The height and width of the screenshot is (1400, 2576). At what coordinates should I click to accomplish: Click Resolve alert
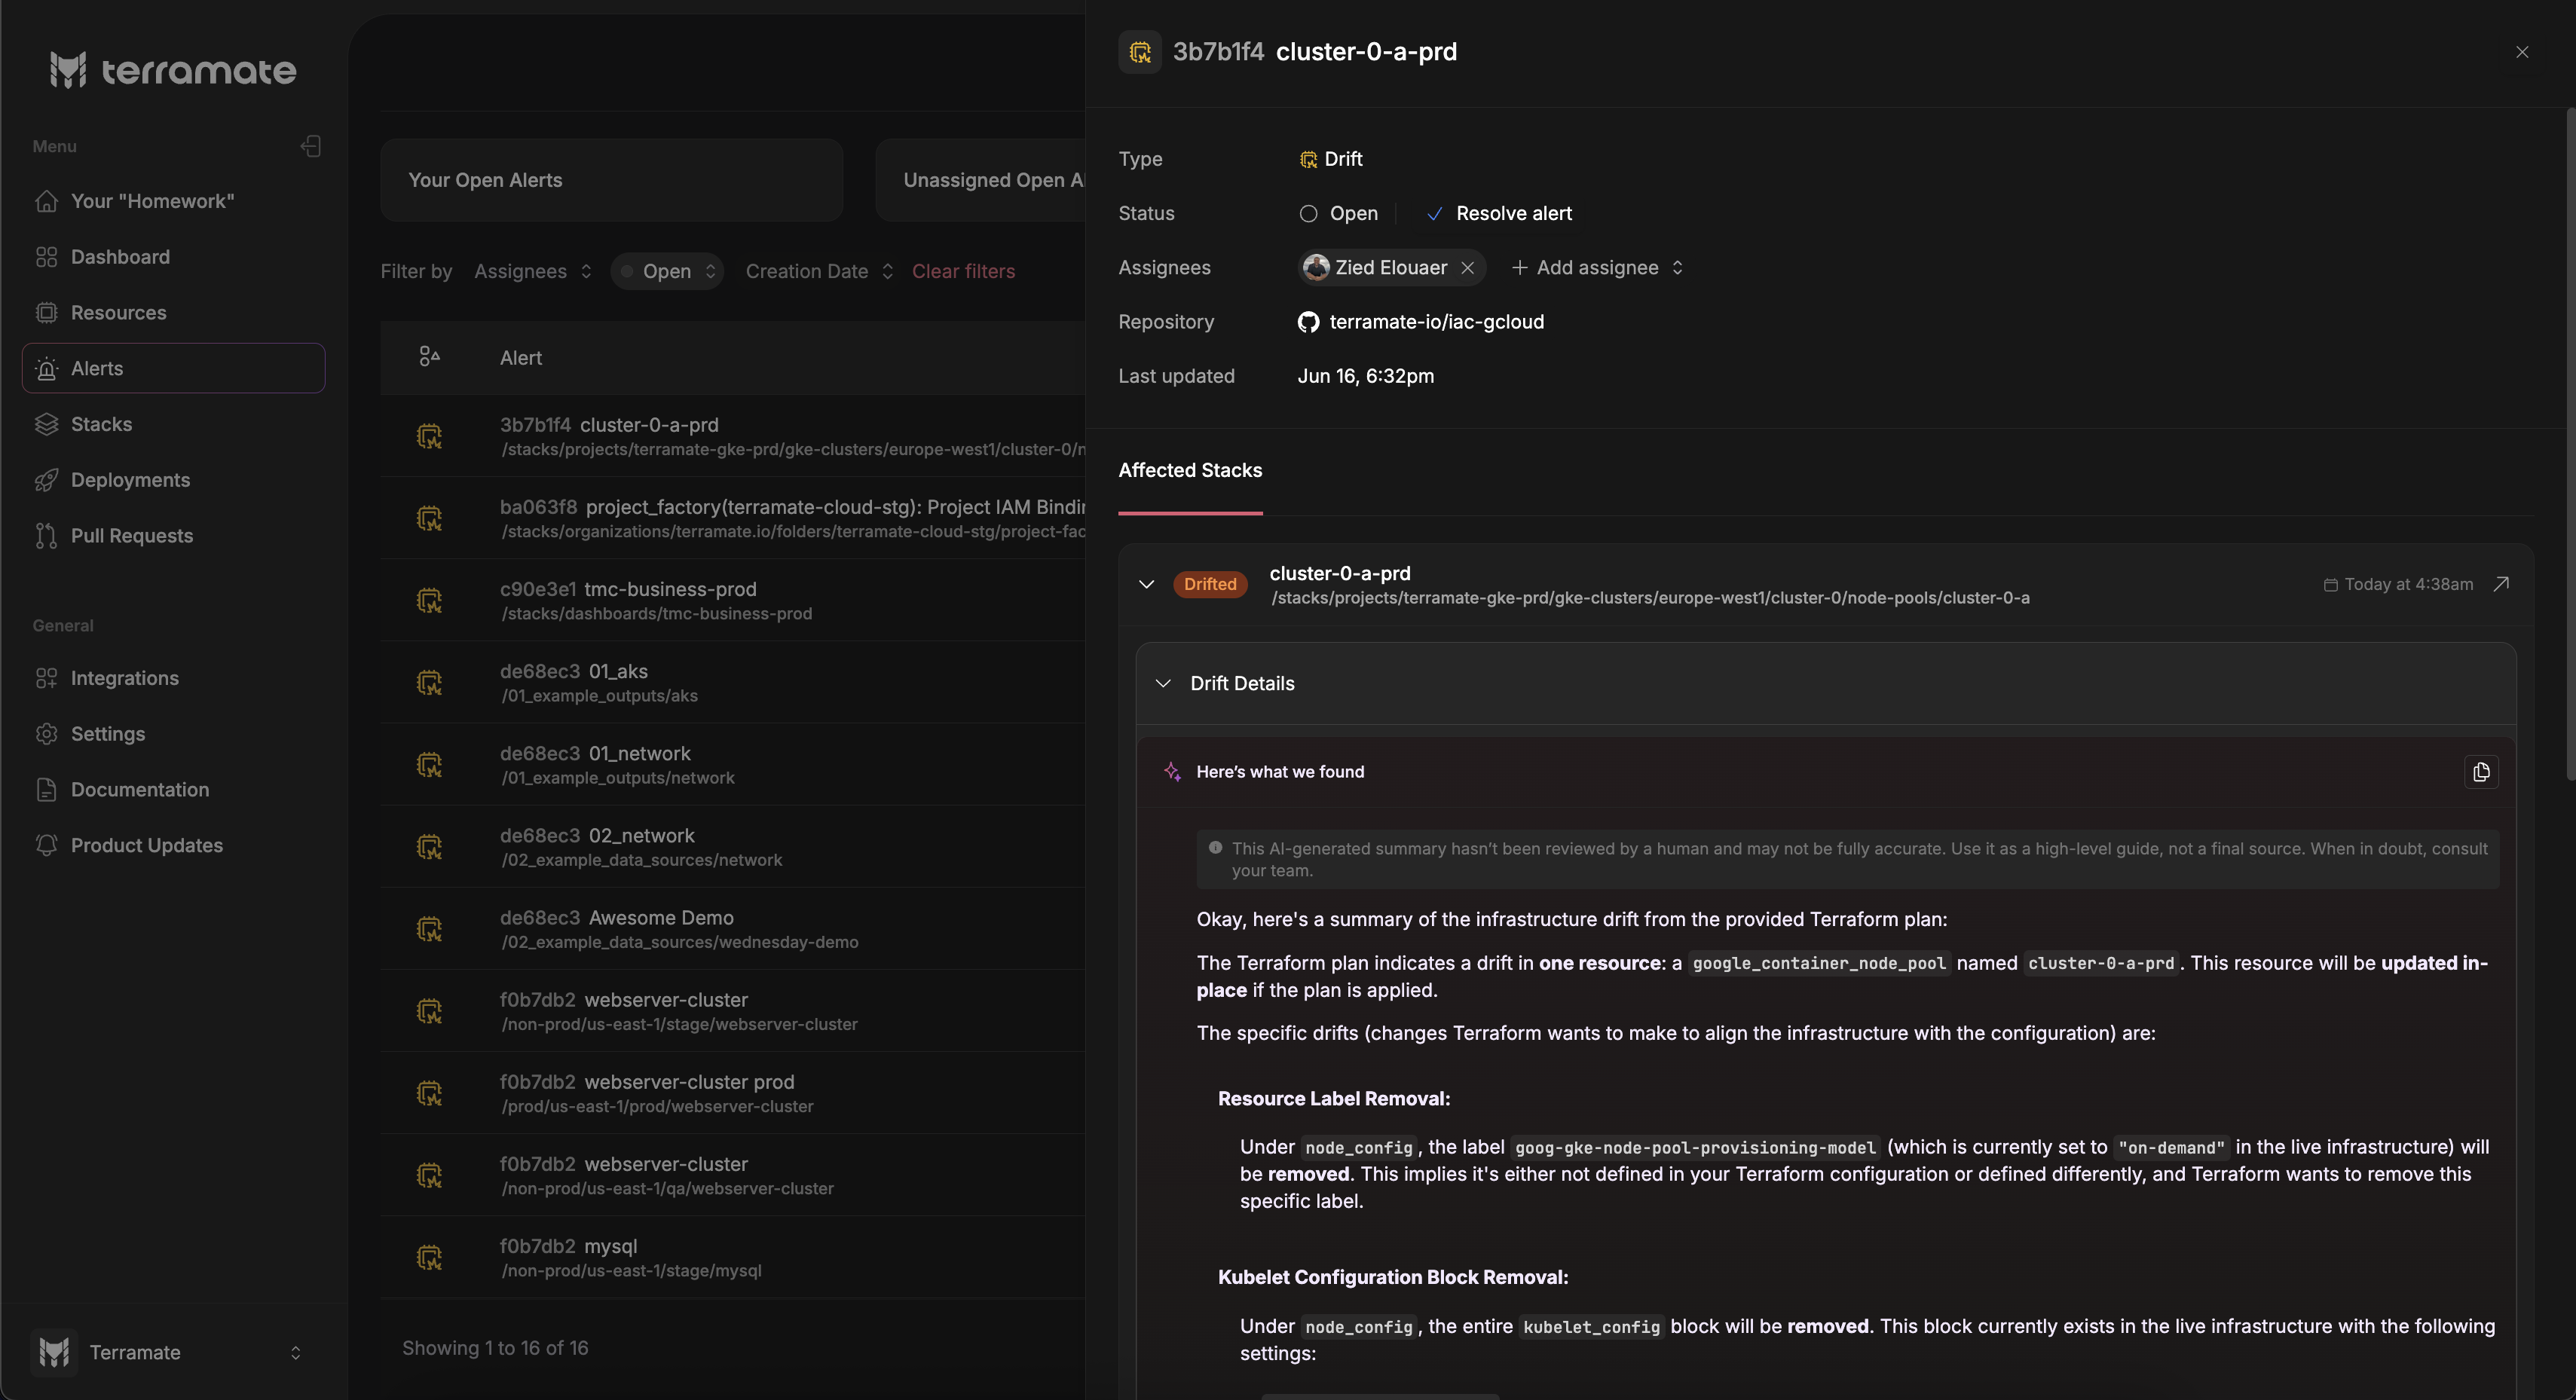click(x=1500, y=213)
